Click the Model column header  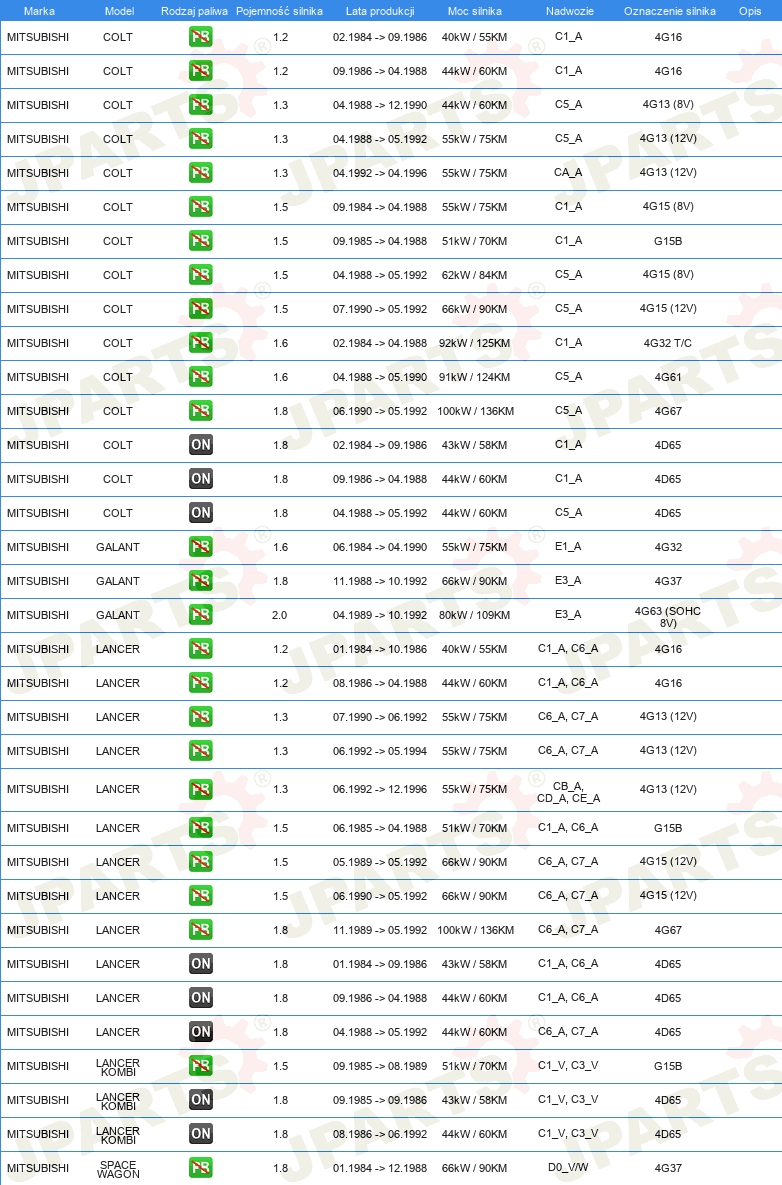119,11
